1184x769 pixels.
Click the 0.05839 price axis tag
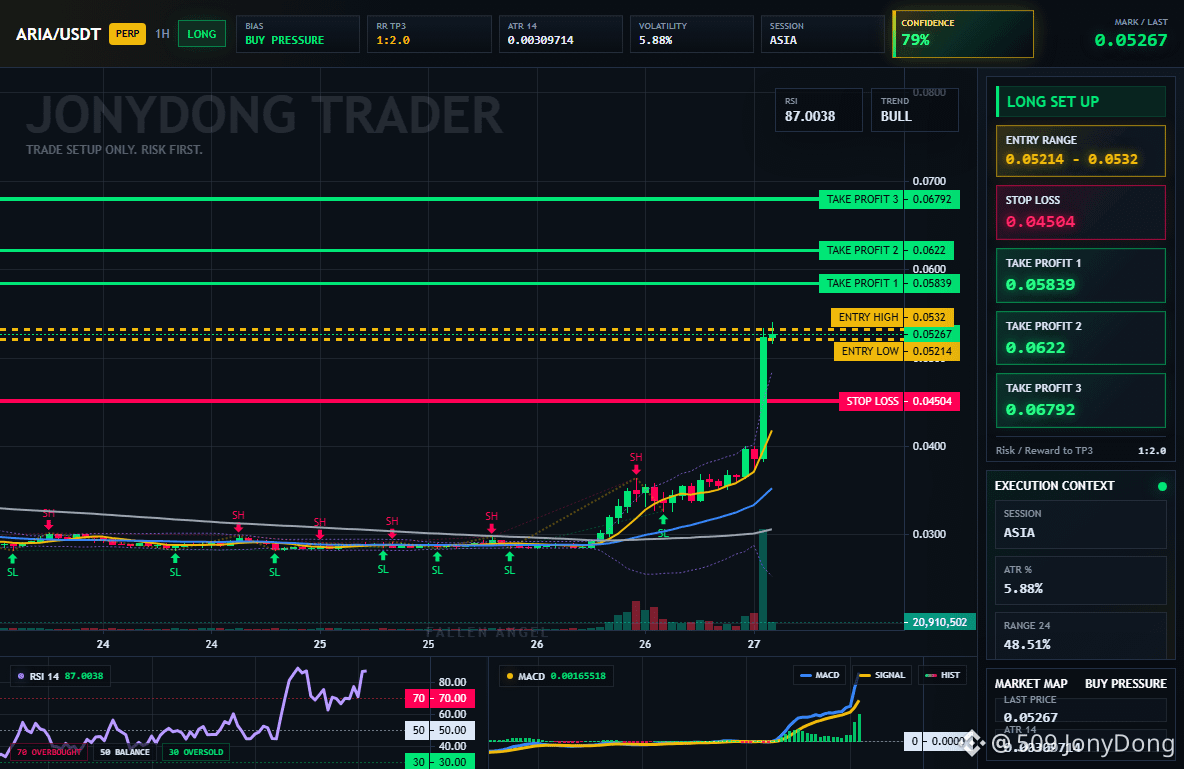(932, 283)
